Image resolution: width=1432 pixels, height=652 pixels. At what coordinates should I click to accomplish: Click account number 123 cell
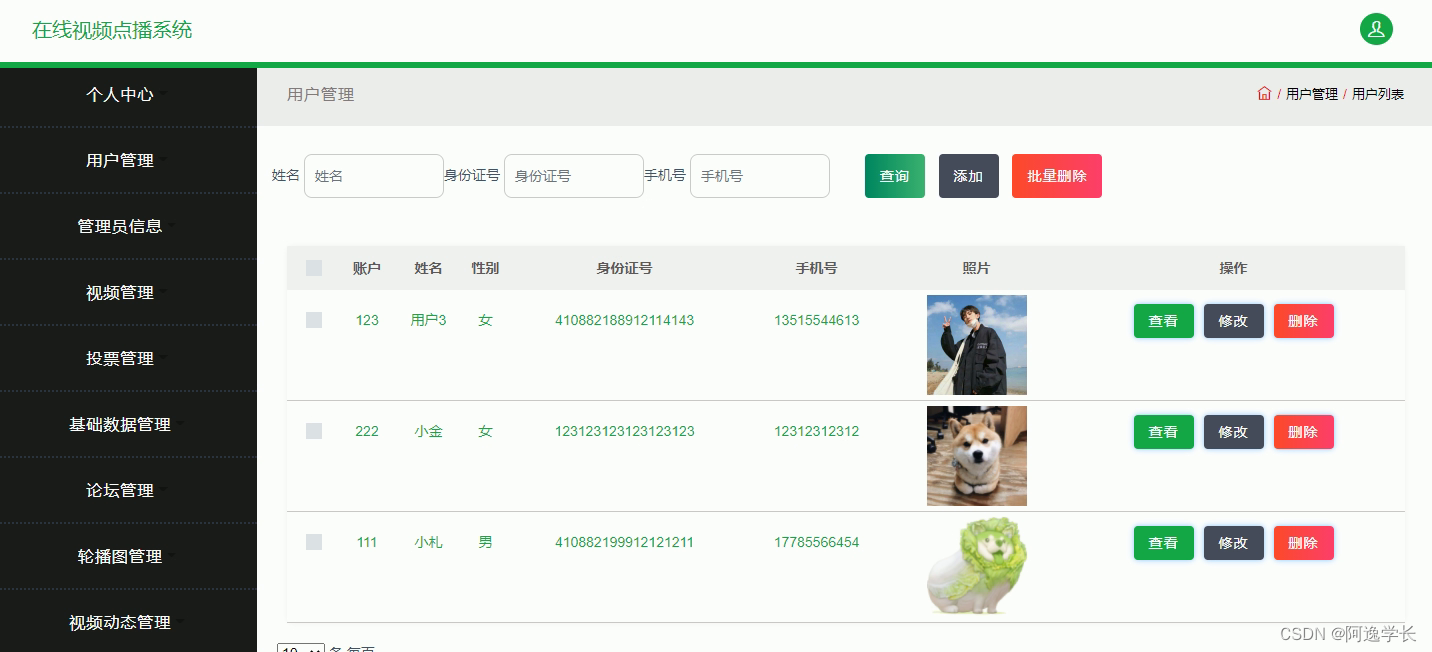pos(367,320)
